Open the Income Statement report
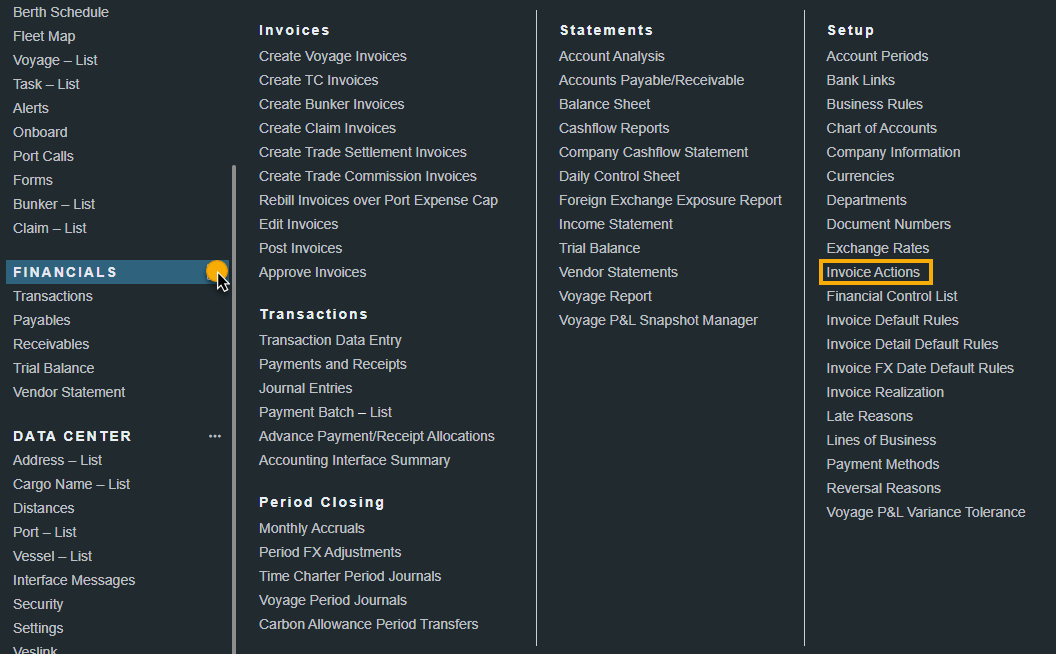This screenshot has width=1056, height=654. coord(614,224)
